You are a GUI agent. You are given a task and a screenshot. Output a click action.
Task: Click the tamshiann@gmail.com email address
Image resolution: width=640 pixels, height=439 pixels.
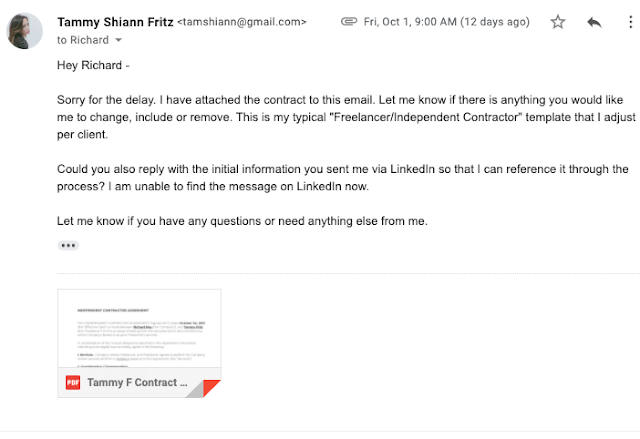(x=242, y=22)
